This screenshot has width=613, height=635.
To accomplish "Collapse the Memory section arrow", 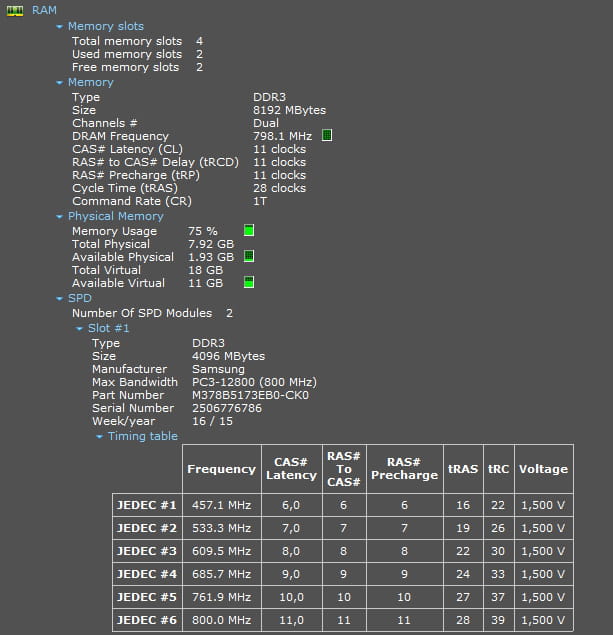I will 60,83.
